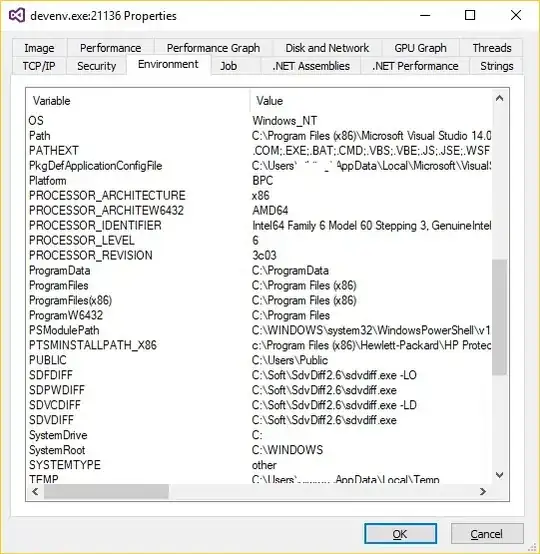Select the PROCESSOR_ARCHITECTURE row

tap(259, 195)
